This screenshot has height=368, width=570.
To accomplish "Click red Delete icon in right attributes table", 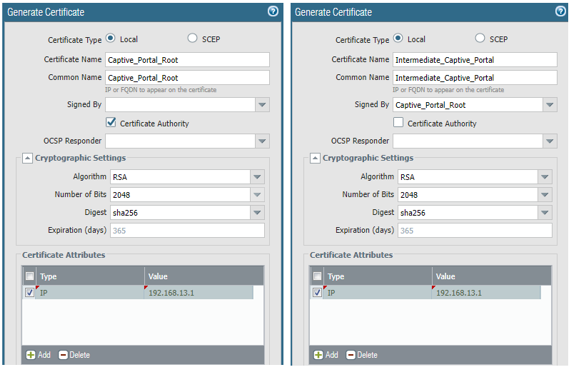I will click(351, 355).
